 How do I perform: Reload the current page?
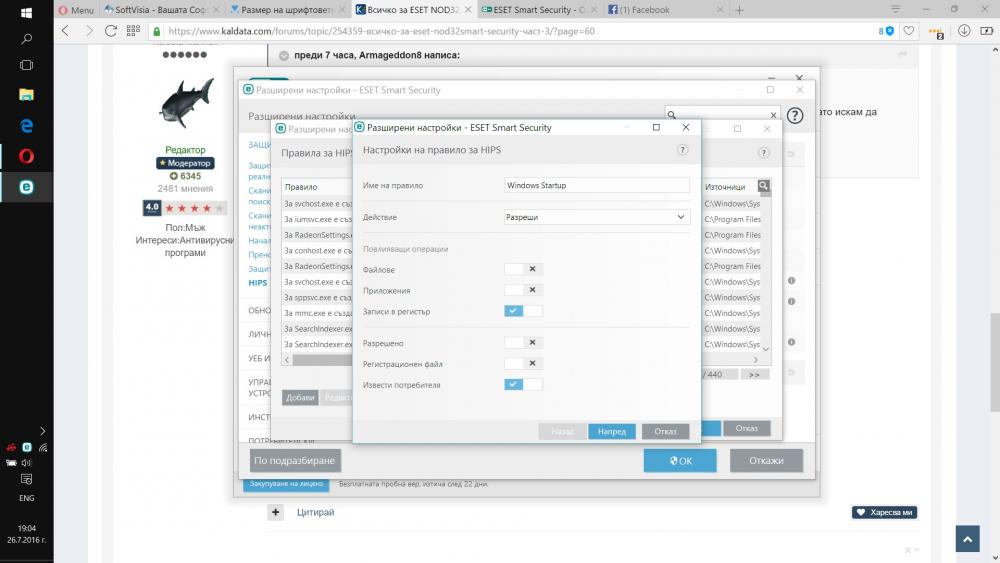pyautogui.click(x=110, y=31)
